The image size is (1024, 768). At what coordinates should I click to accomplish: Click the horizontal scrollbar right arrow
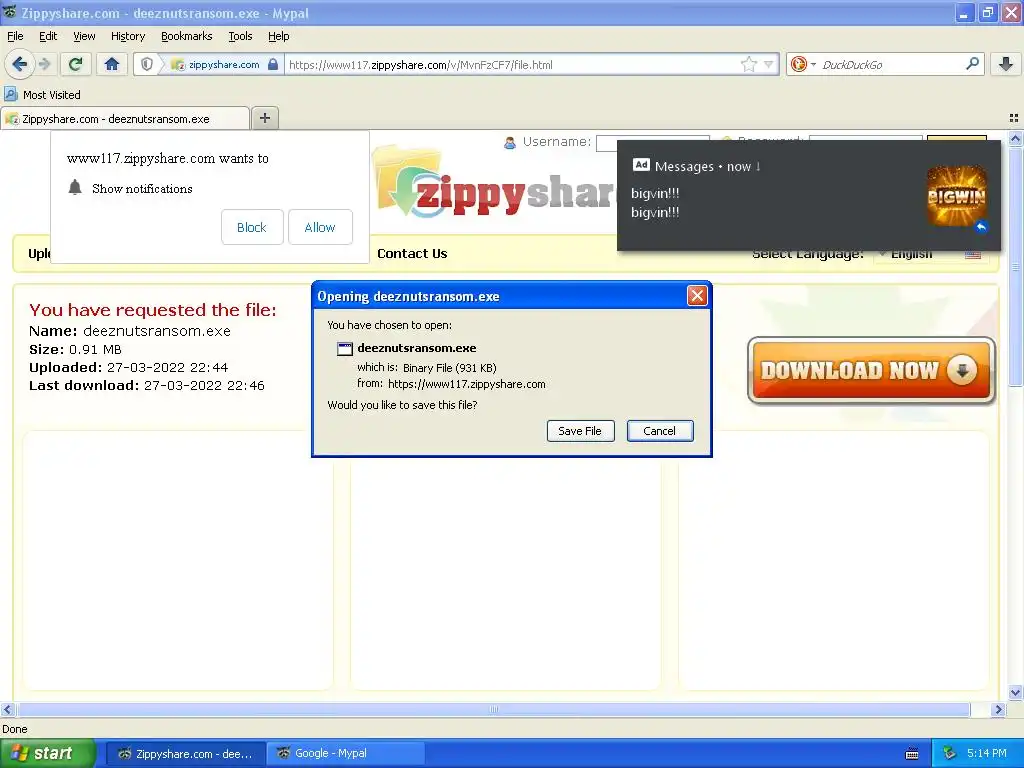pyautogui.click(x=998, y=710)
